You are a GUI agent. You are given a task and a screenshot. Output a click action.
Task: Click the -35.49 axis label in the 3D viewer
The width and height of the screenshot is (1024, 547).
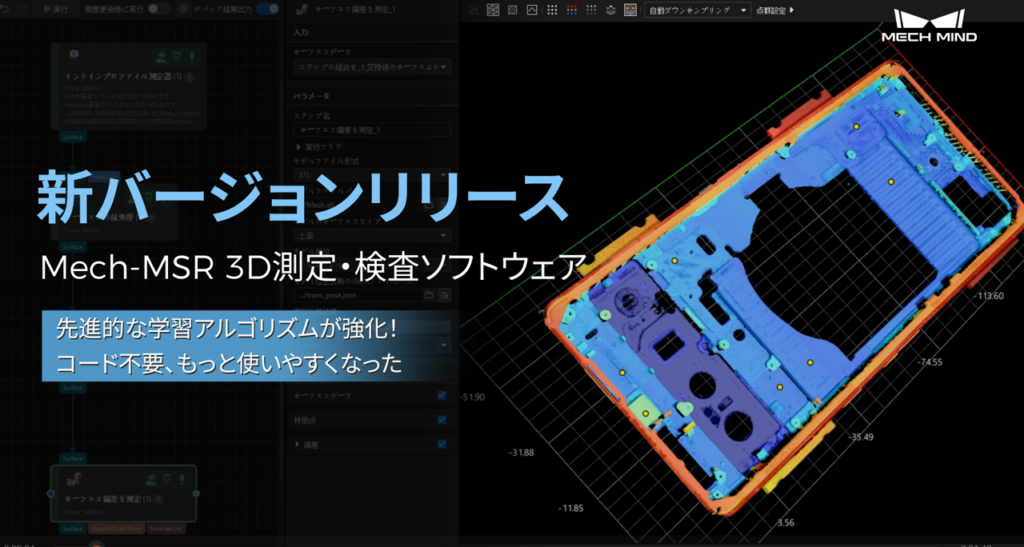point(860,437)
